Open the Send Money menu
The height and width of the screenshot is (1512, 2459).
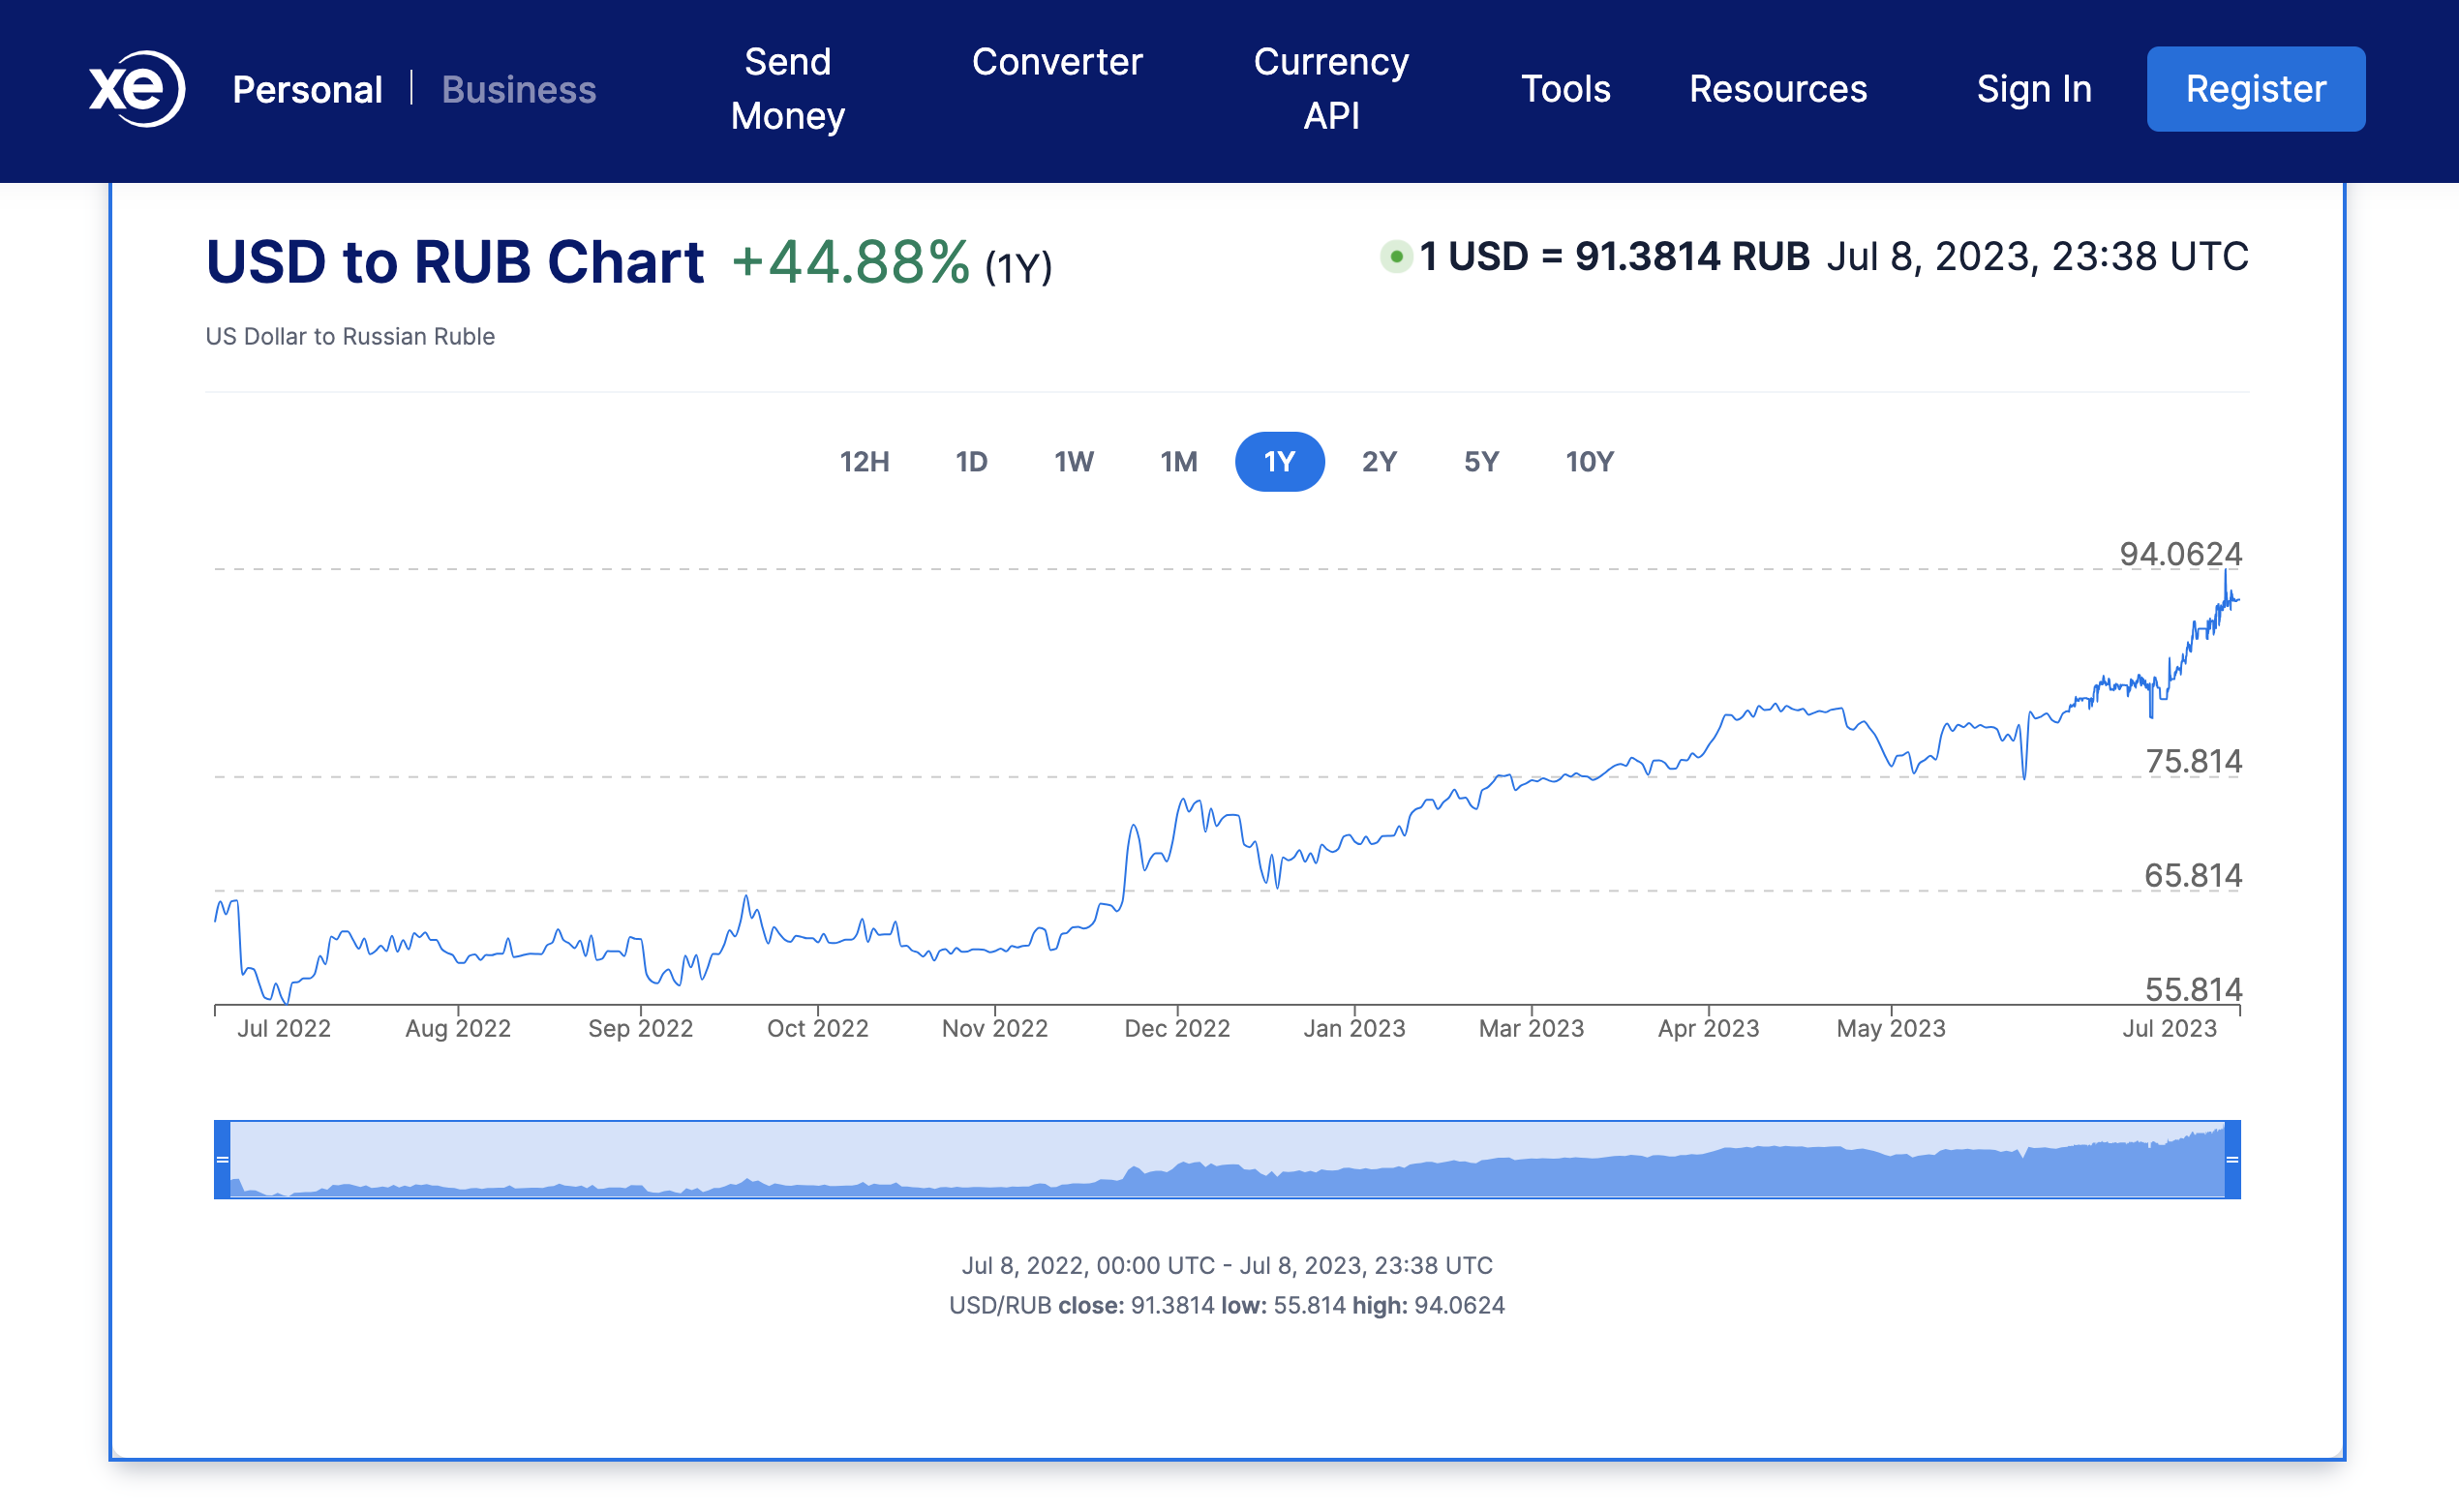(788, 89)
